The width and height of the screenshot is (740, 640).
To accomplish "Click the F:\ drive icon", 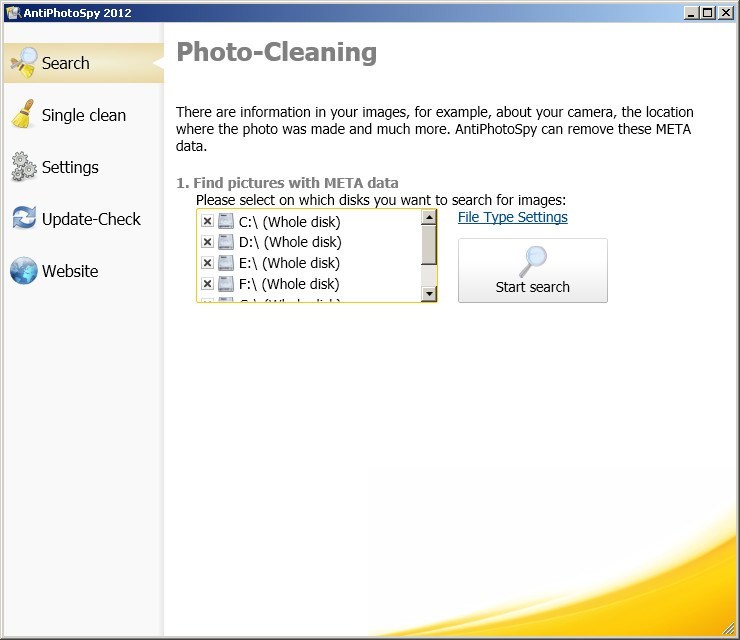I will [x=226, y=283].
